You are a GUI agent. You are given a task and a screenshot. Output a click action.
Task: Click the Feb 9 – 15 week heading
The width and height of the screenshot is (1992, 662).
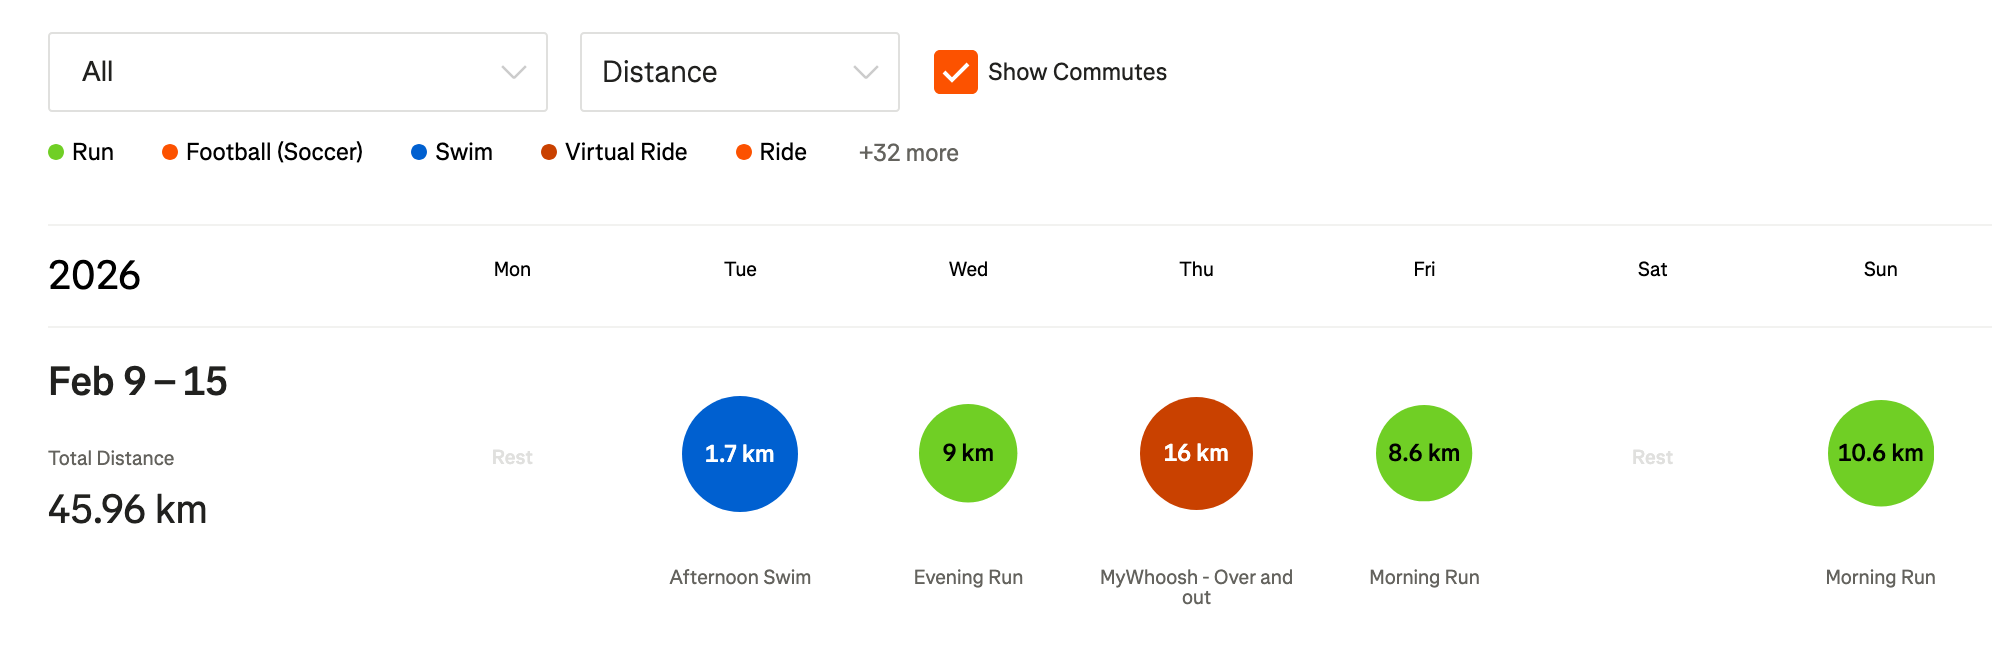point(138,381)
